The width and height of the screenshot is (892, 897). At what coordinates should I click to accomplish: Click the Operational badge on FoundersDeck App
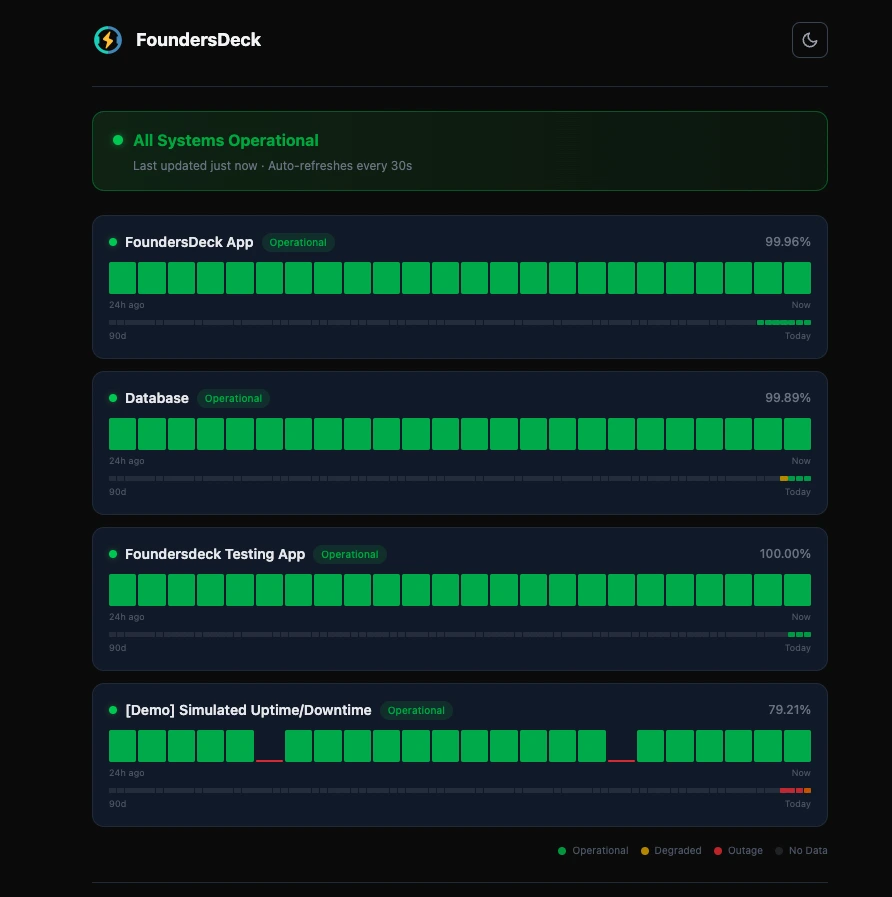297,242
